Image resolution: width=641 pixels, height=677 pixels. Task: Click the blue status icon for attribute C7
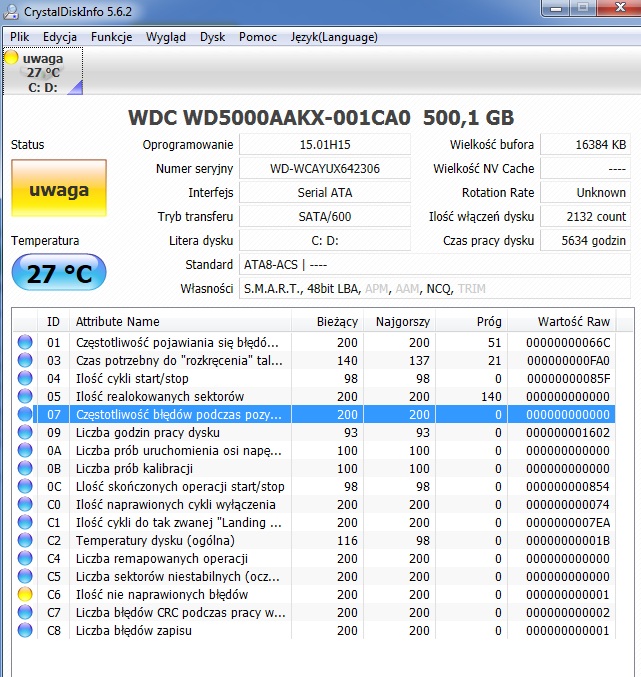pyautogui.click(x=25, y=612)
